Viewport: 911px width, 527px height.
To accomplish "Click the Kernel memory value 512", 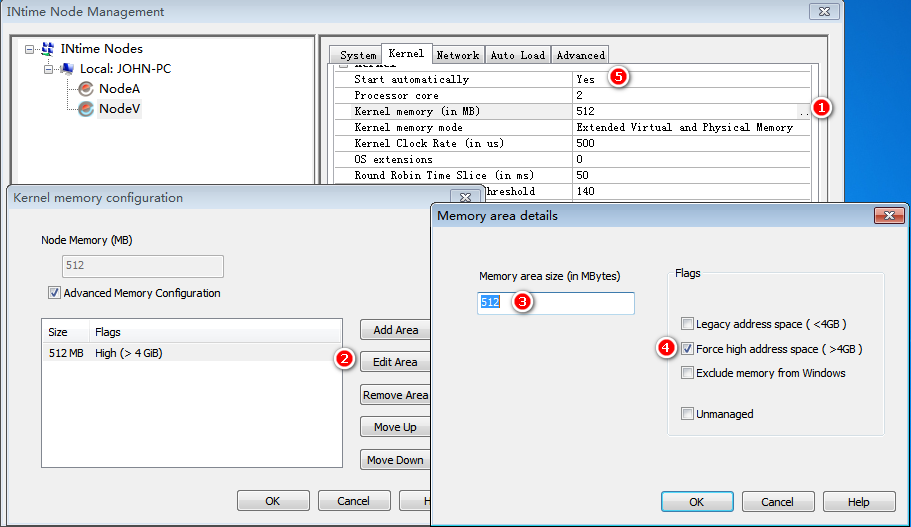I will (586, 112).
